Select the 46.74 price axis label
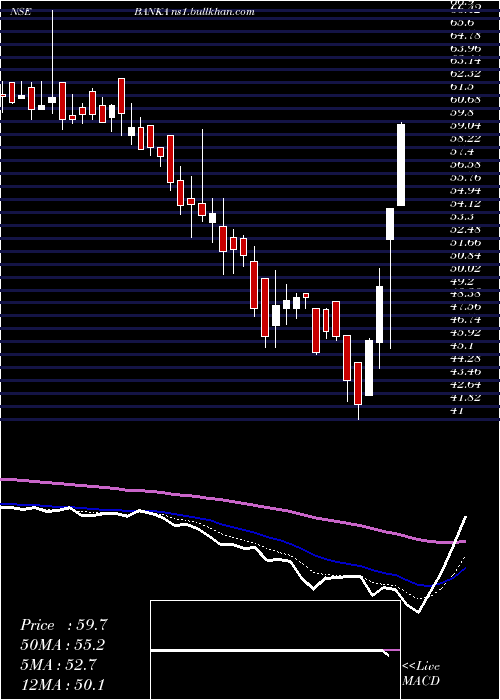 point(467,321)
